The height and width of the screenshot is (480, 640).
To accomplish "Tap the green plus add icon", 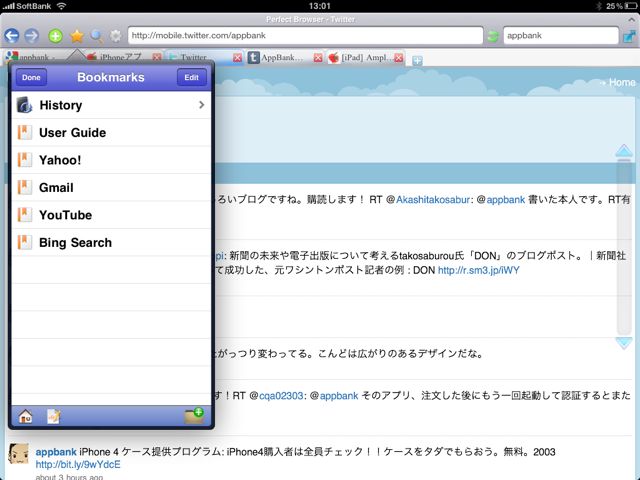I will tap(56, 36).
